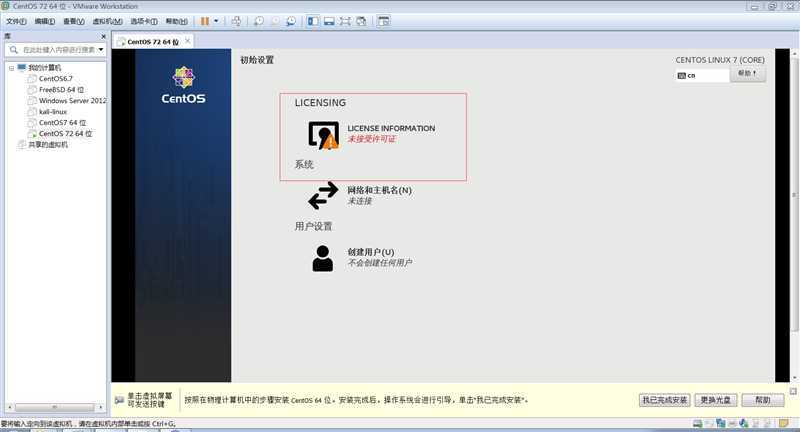Select the FreeBSD 64 位 virtual machine
Screen dimensions: 800x432
click(x=61, y=90)
